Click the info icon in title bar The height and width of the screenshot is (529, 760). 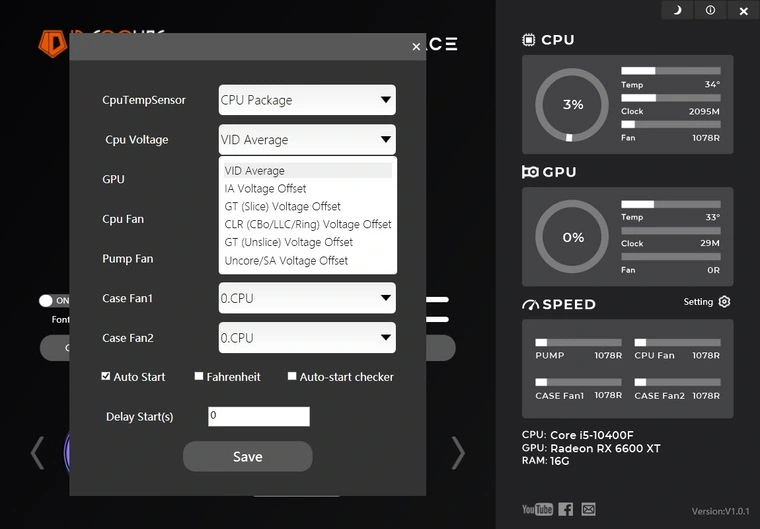[x=710, y=10]
